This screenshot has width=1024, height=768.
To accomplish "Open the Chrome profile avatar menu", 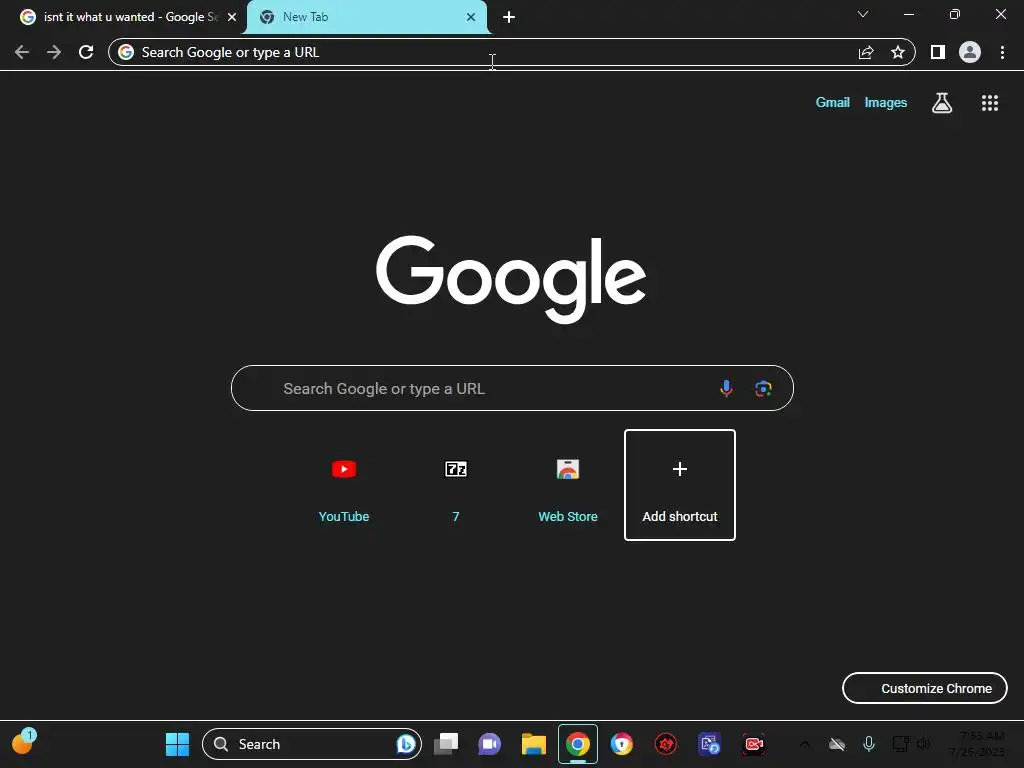I will pyautogui.click(x=970, y=52).
